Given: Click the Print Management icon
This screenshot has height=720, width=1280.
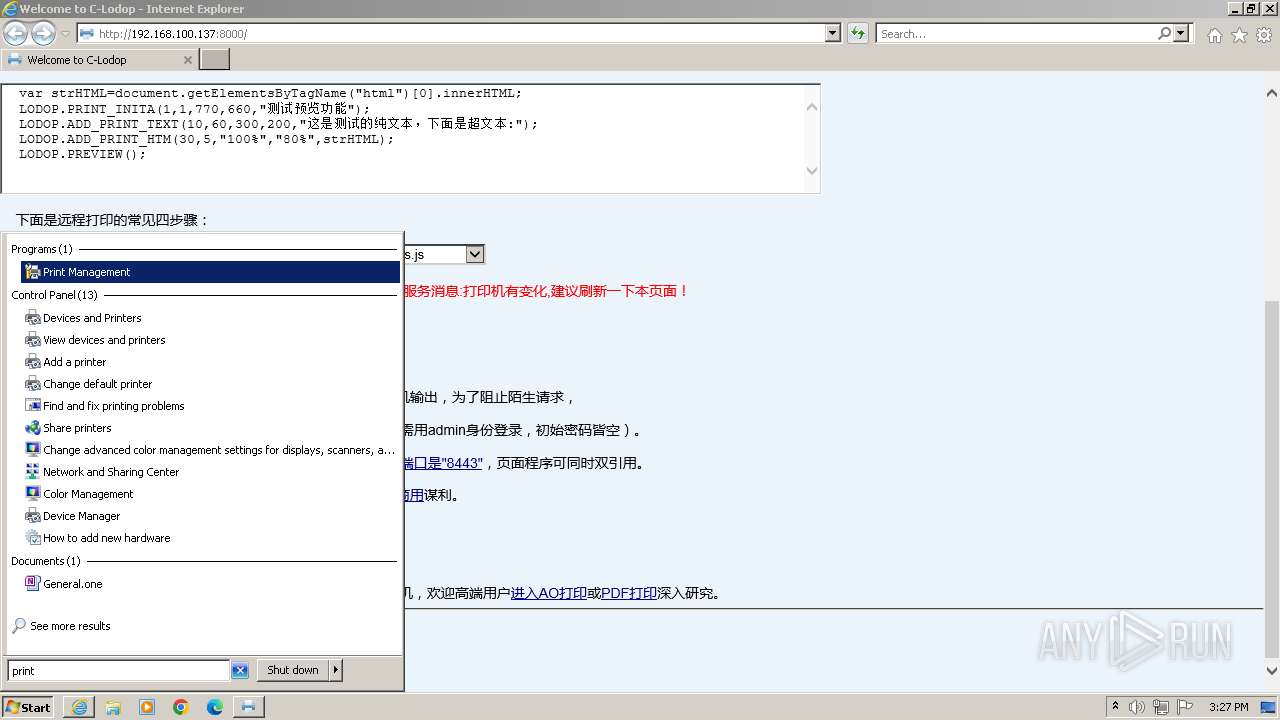Looking at the screenshot, I should click(33, 272).
